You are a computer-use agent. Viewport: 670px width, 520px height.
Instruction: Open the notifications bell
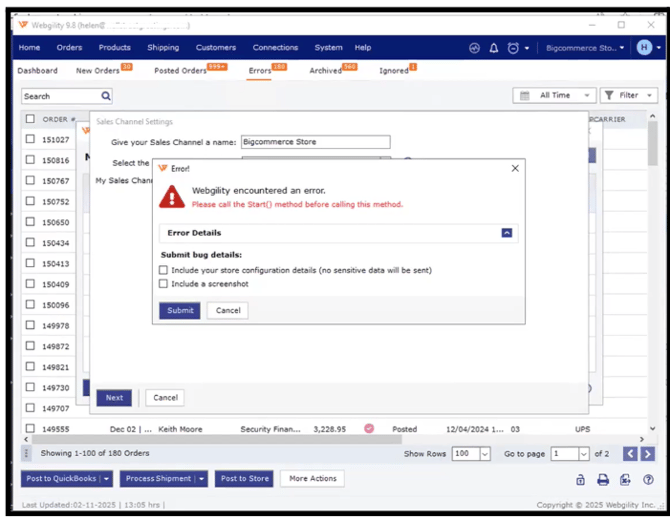(x=494, y=48)
